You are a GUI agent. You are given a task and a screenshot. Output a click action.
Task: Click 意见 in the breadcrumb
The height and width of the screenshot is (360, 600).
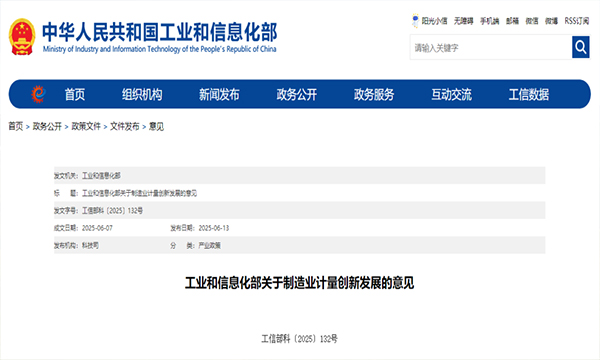click(156, 126)
